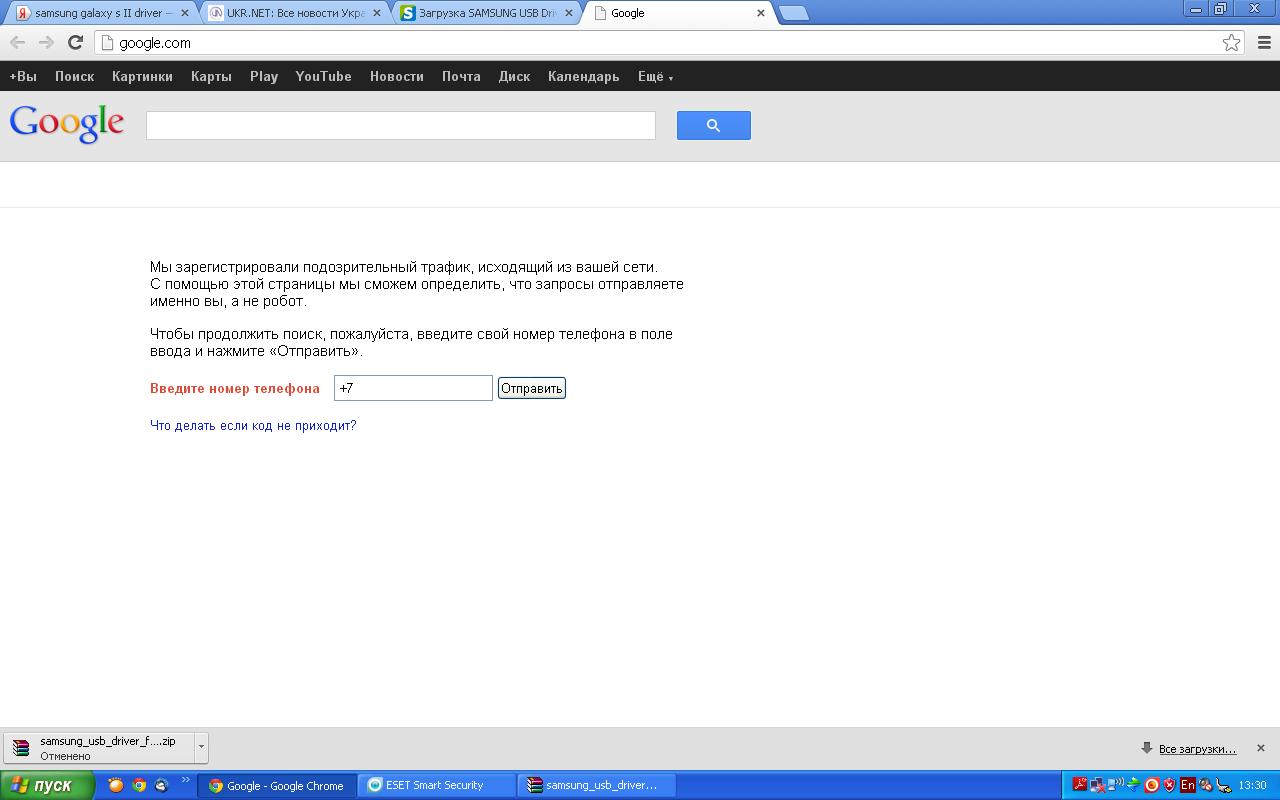Switch to samsung_usb_driver taskbar button
Viewport: 1280px width, 800px height.
(597, 785)
